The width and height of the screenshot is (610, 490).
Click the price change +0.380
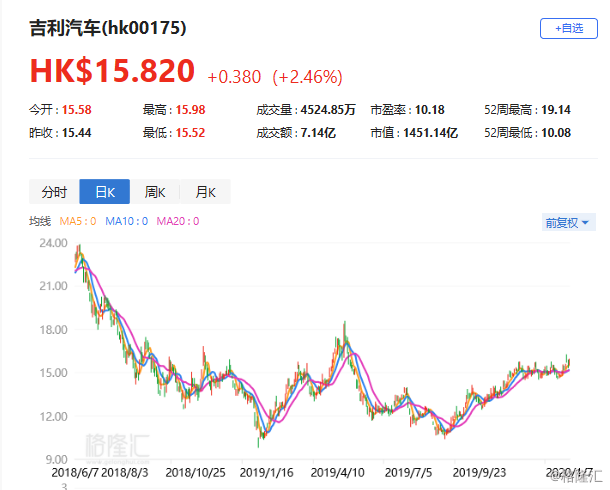tap(234, 77)
